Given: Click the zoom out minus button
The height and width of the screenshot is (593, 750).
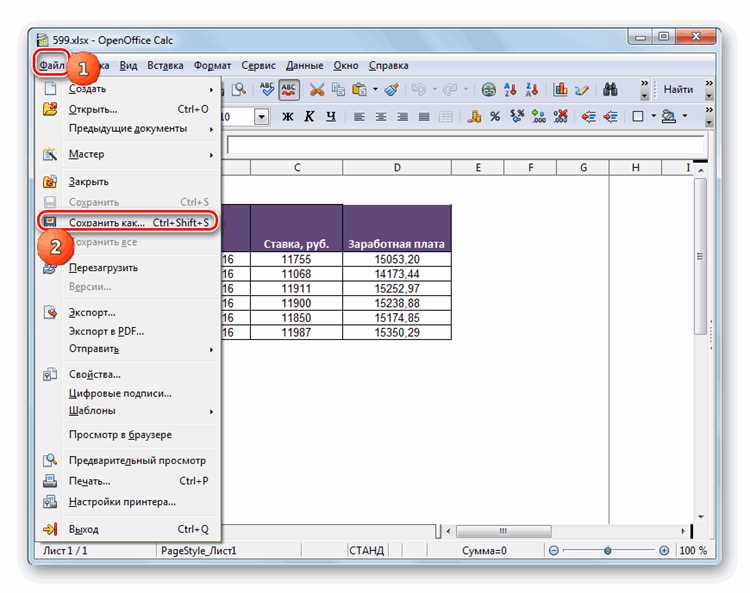Looking at the screenshot, I should [553, 551].
